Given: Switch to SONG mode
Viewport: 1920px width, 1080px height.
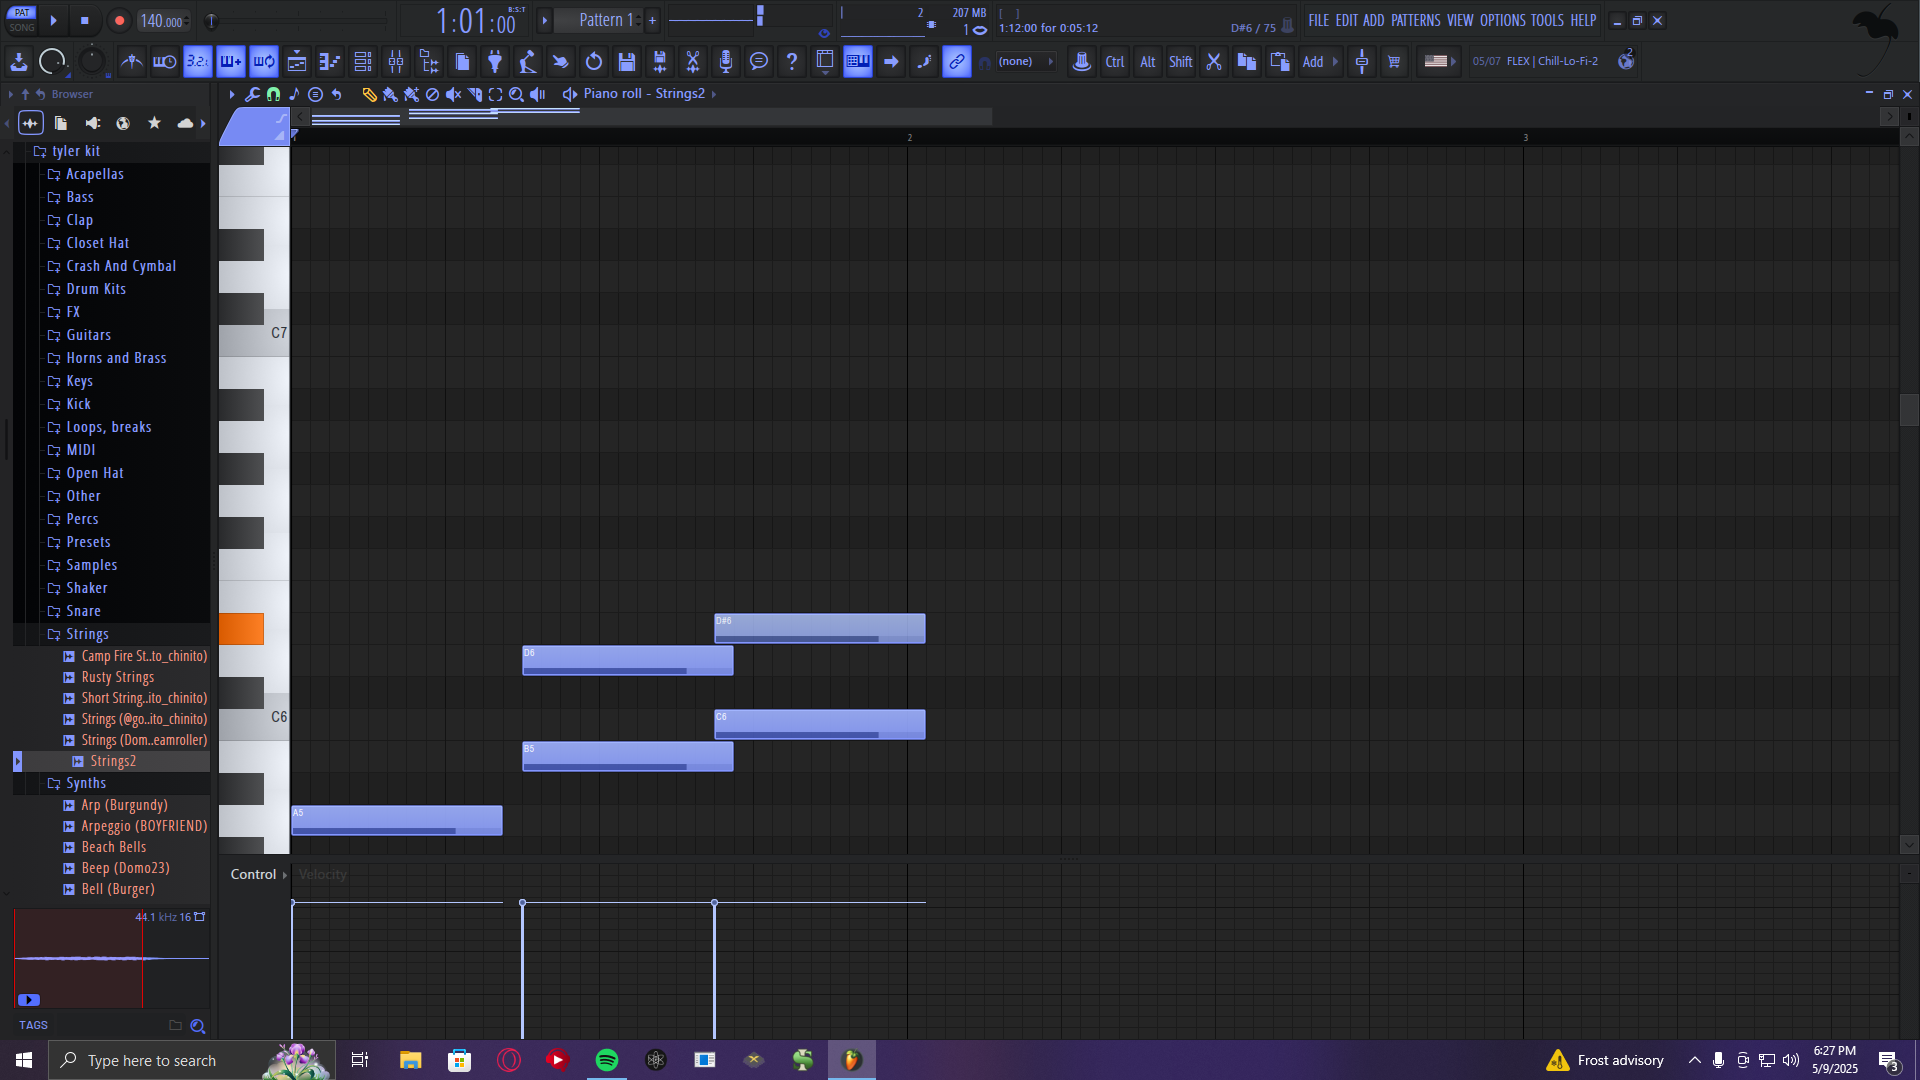Looking at the screenshot, I should [x=22, y=28].
